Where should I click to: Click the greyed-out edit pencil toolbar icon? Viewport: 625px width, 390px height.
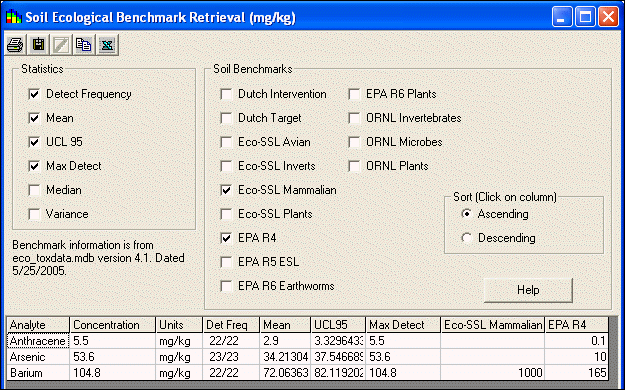(x=61, y=44)
